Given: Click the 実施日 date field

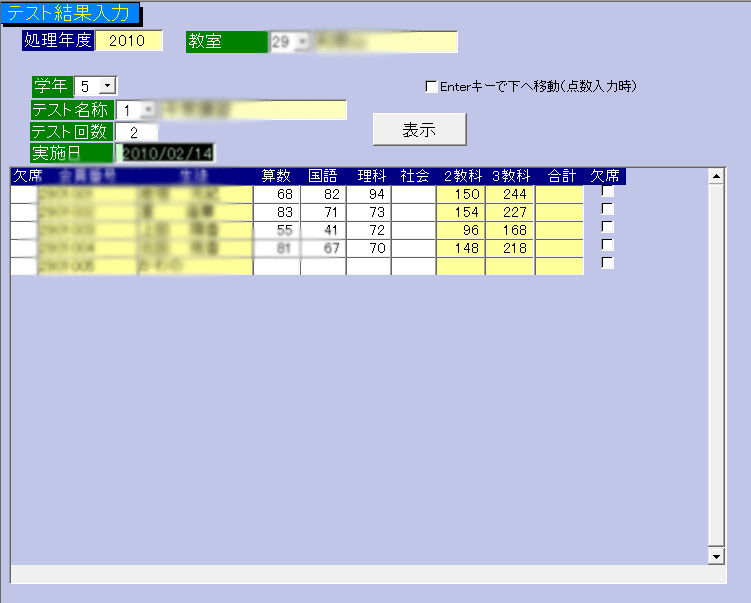Looking at the screenshot, I should (166, 153).
